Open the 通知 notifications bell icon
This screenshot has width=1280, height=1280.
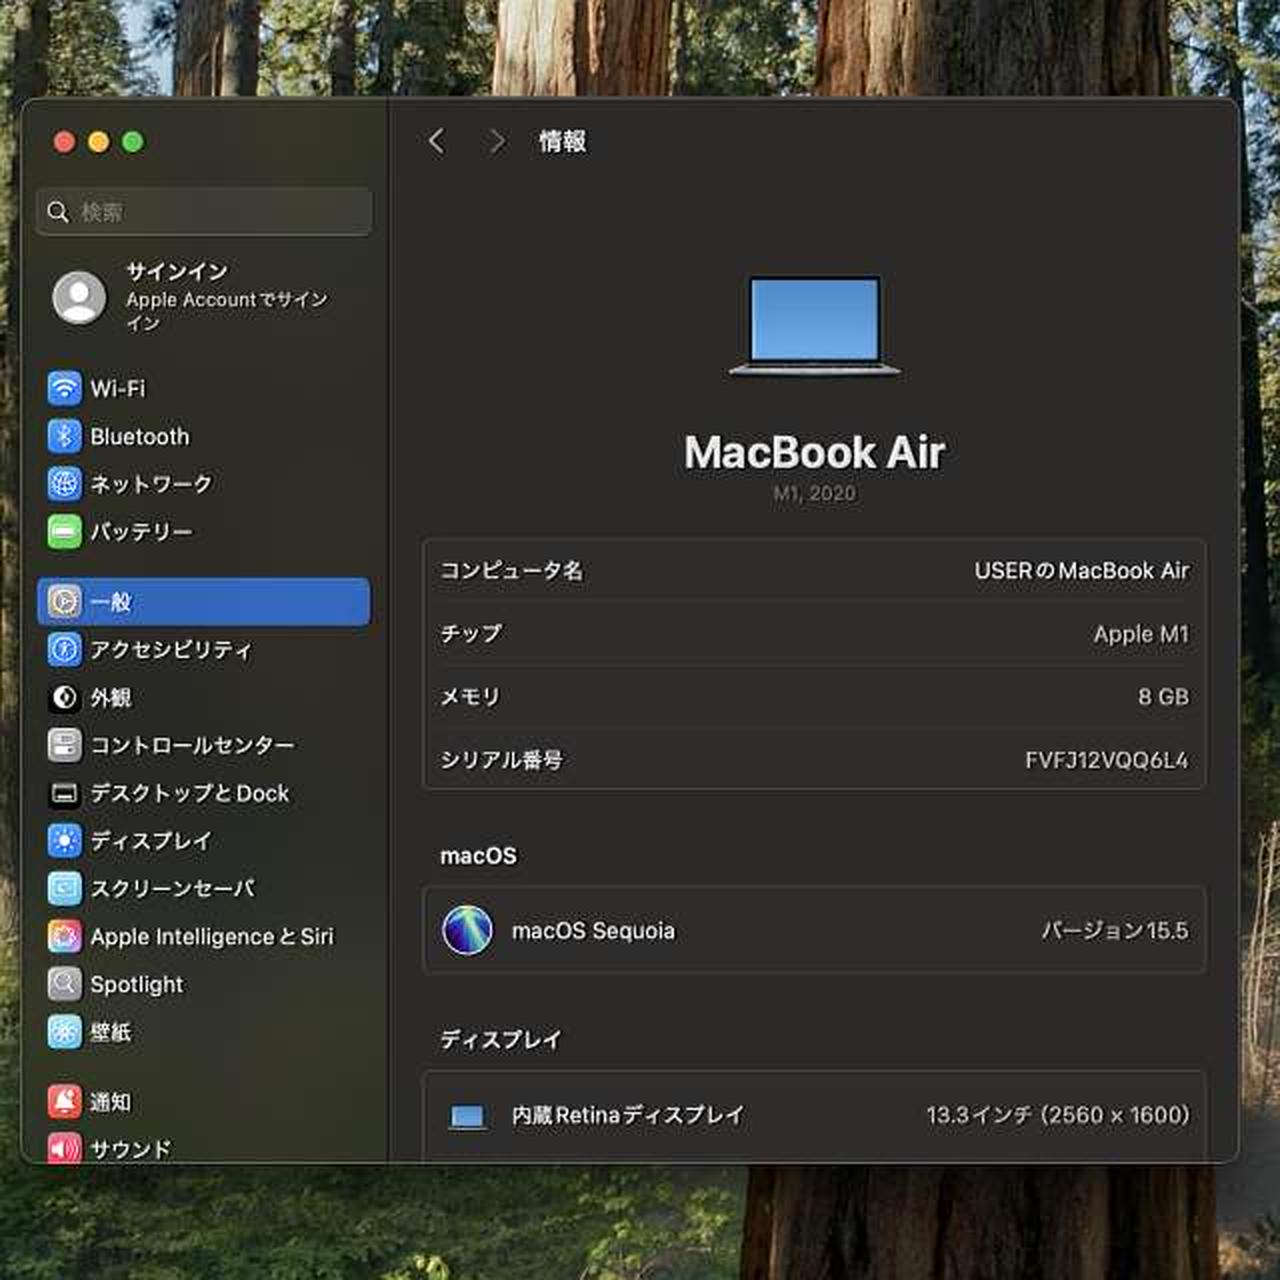pos(64,1102)
